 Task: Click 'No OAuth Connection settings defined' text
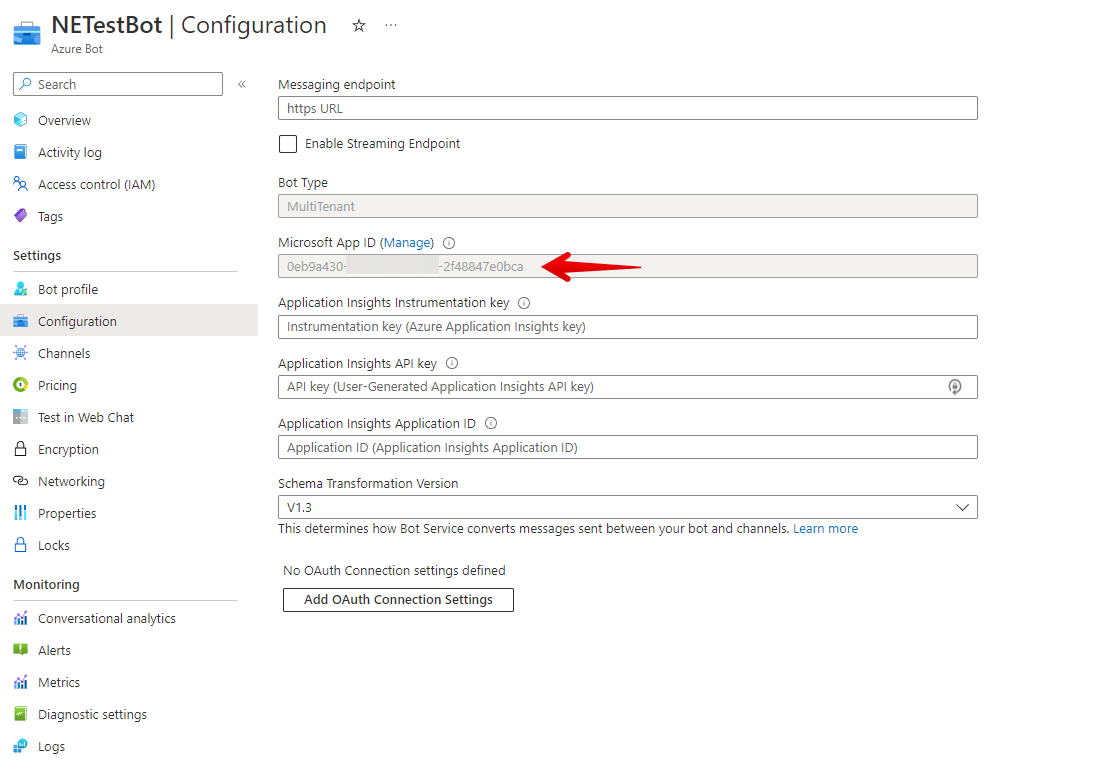[x=394, y=570]
